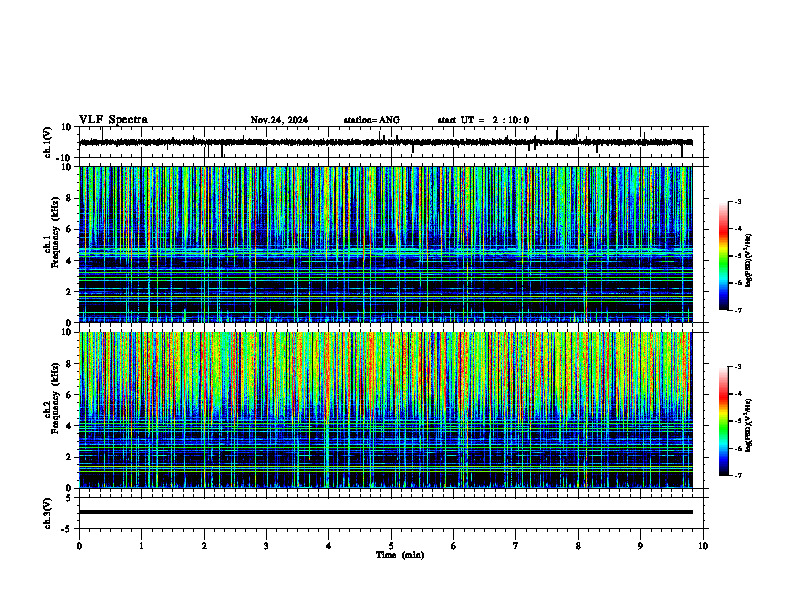This screenshot has width=792, height=612.
Task: Click the log(PSD) label beside ch.1 colorbar
Action: pyautogui.click(x=748, y=260)
